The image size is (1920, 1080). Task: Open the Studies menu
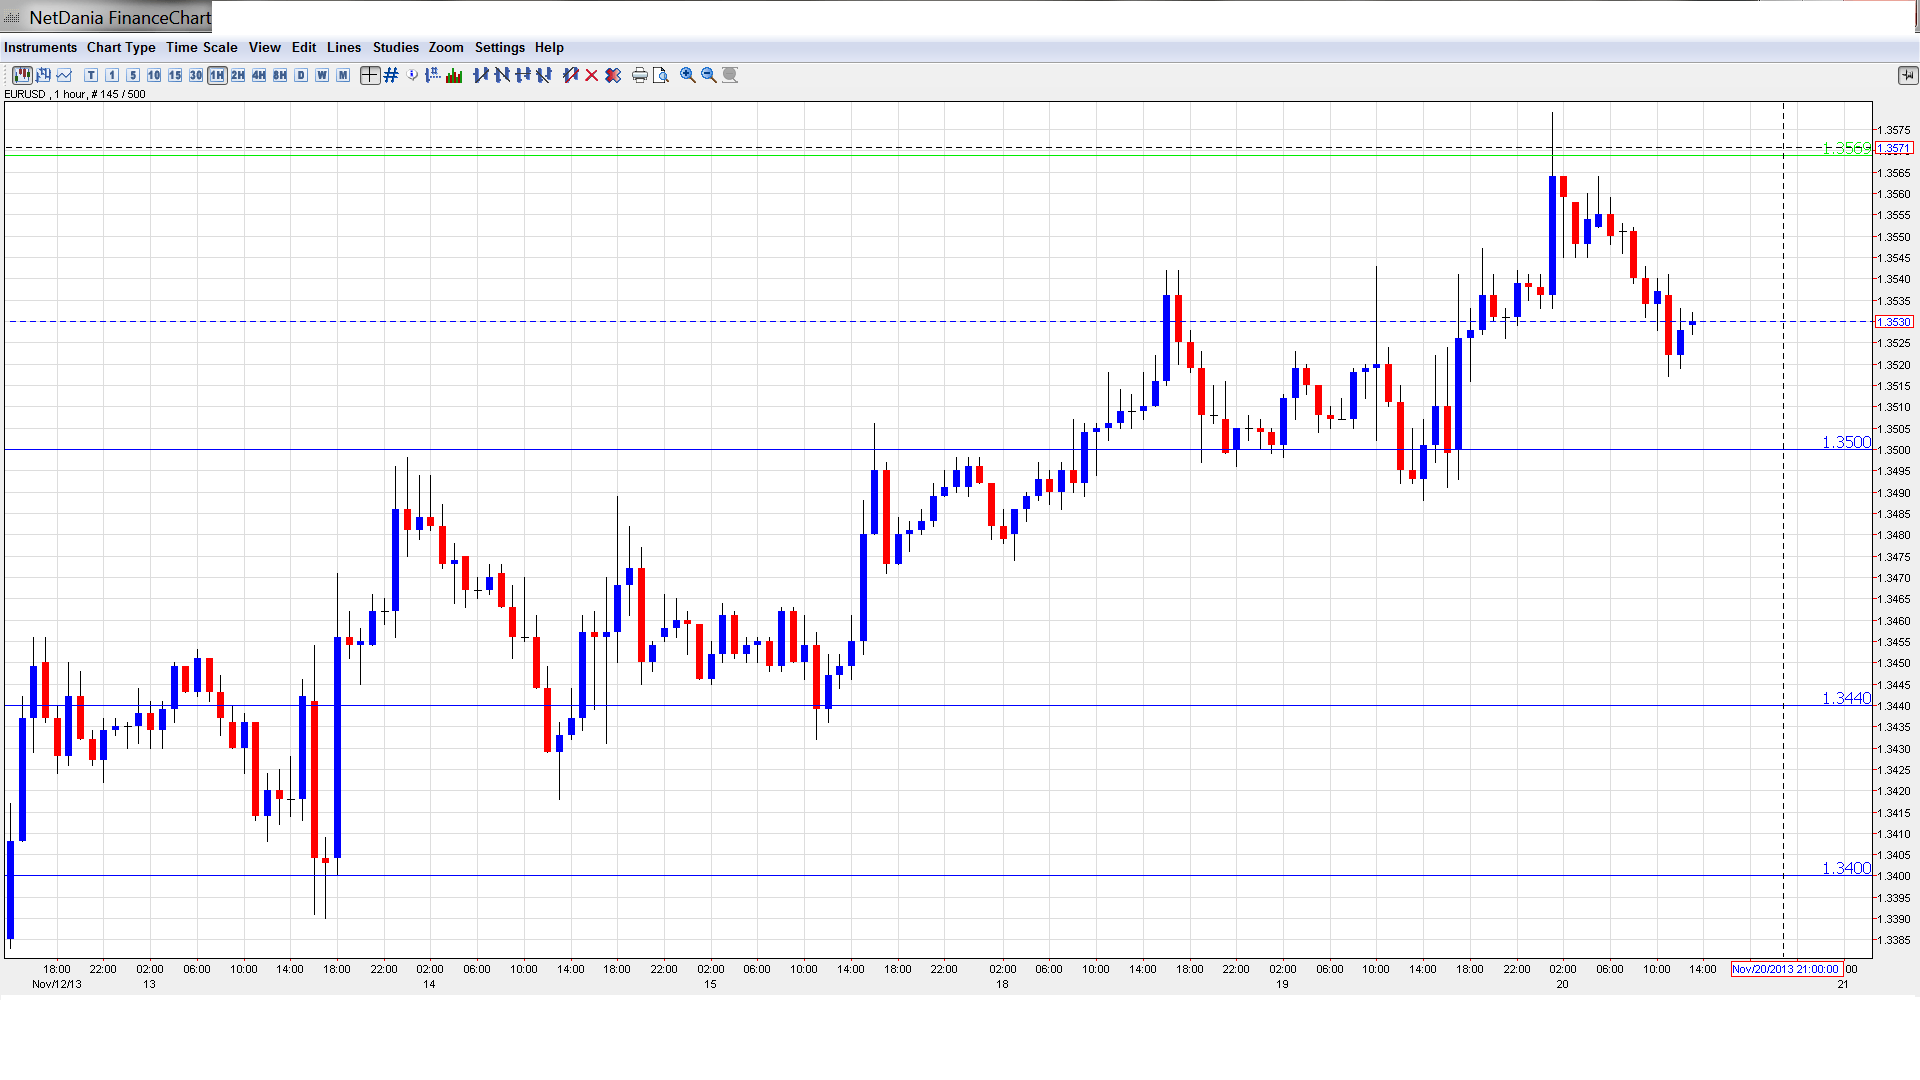(395, 47)
